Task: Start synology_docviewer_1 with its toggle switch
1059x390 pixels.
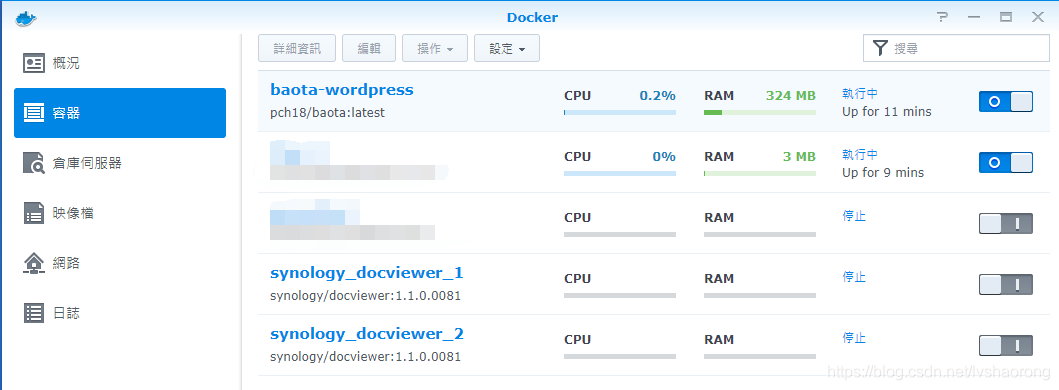Action: pos(1006,285)
